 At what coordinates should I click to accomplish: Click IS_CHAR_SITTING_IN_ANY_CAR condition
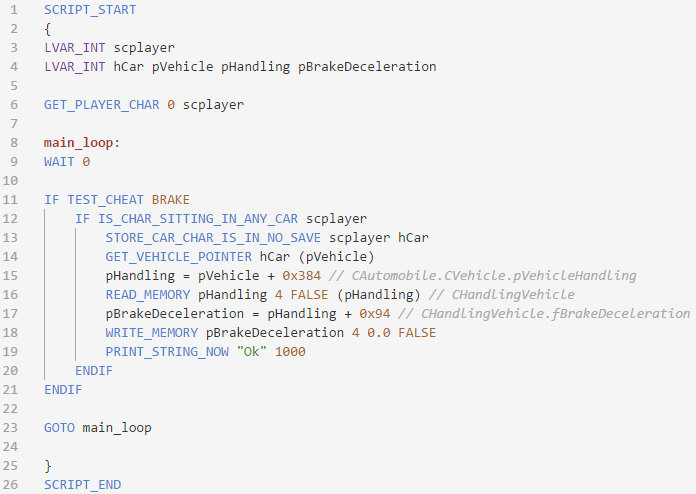point(198,219)
